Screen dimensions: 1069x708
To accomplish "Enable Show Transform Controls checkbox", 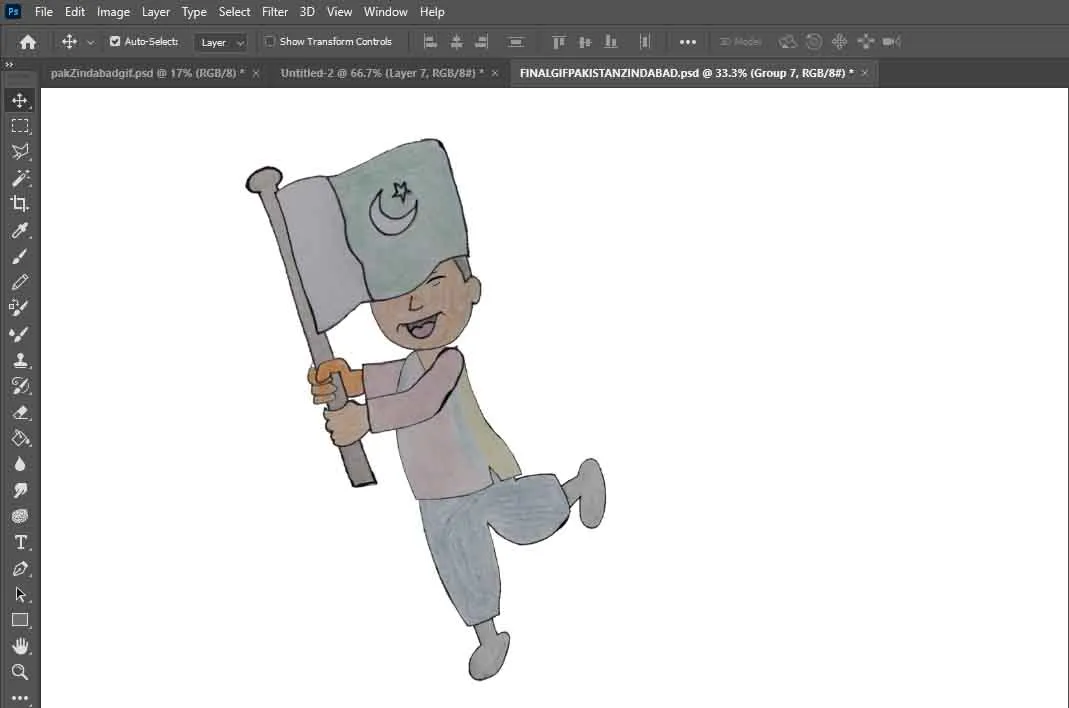I will pyautogui.click(x=270, y=42).
